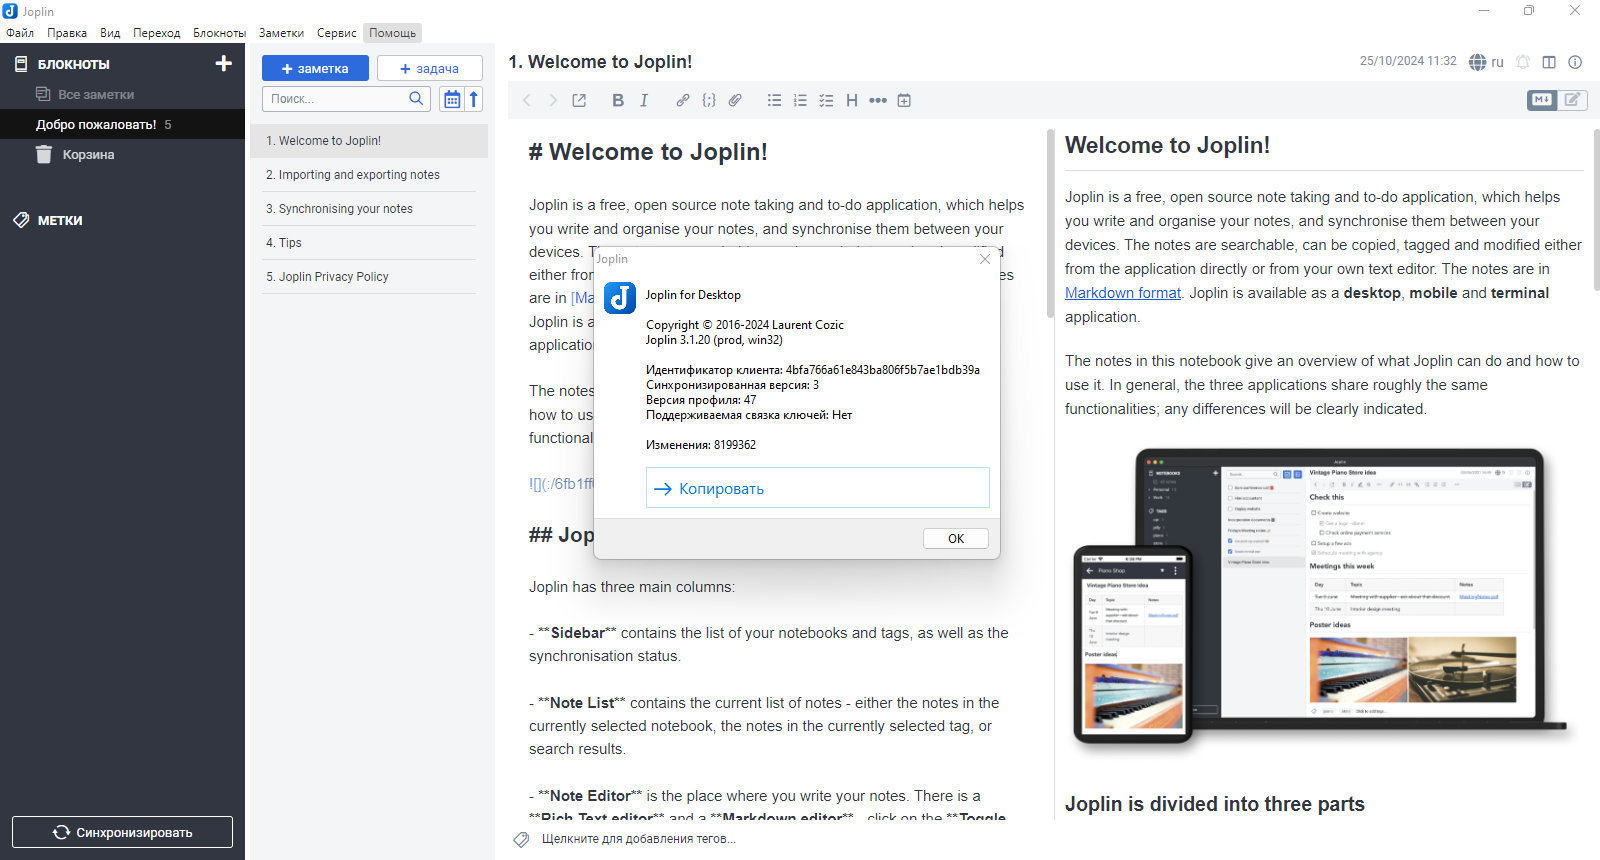This screenshot has height=860, width=1600.
Task: Reverse the note sort order arrow
Action: coord(474,99)
